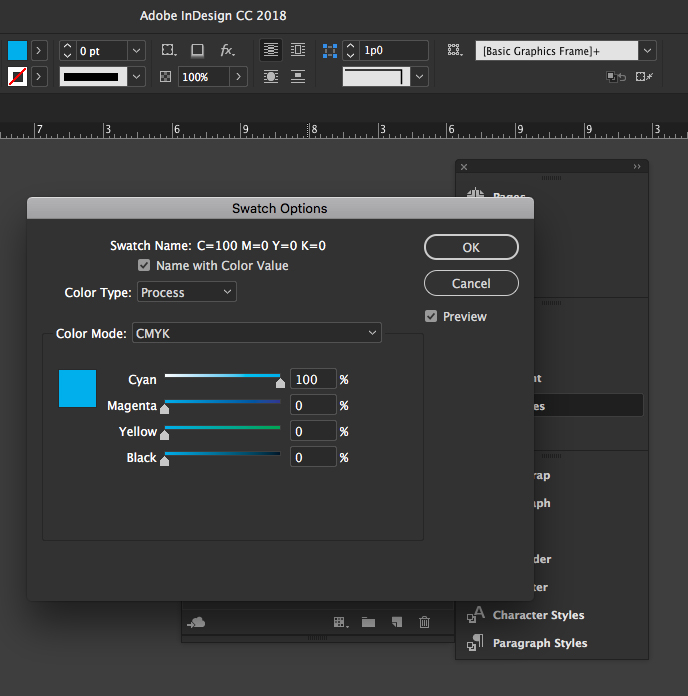Click the red-slash stroke color box
Viewport: 688px width, 696px height.
coord(17,76)
